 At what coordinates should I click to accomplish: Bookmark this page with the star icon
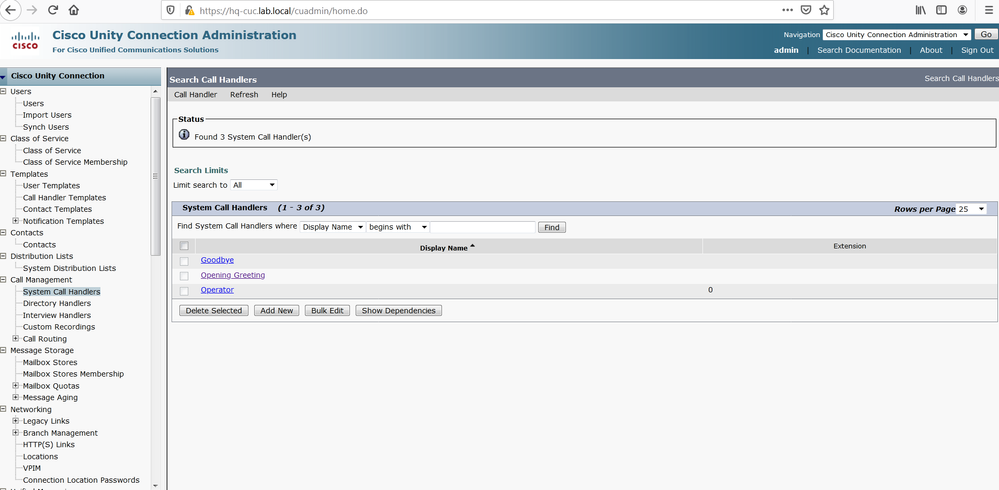(824, 10)
